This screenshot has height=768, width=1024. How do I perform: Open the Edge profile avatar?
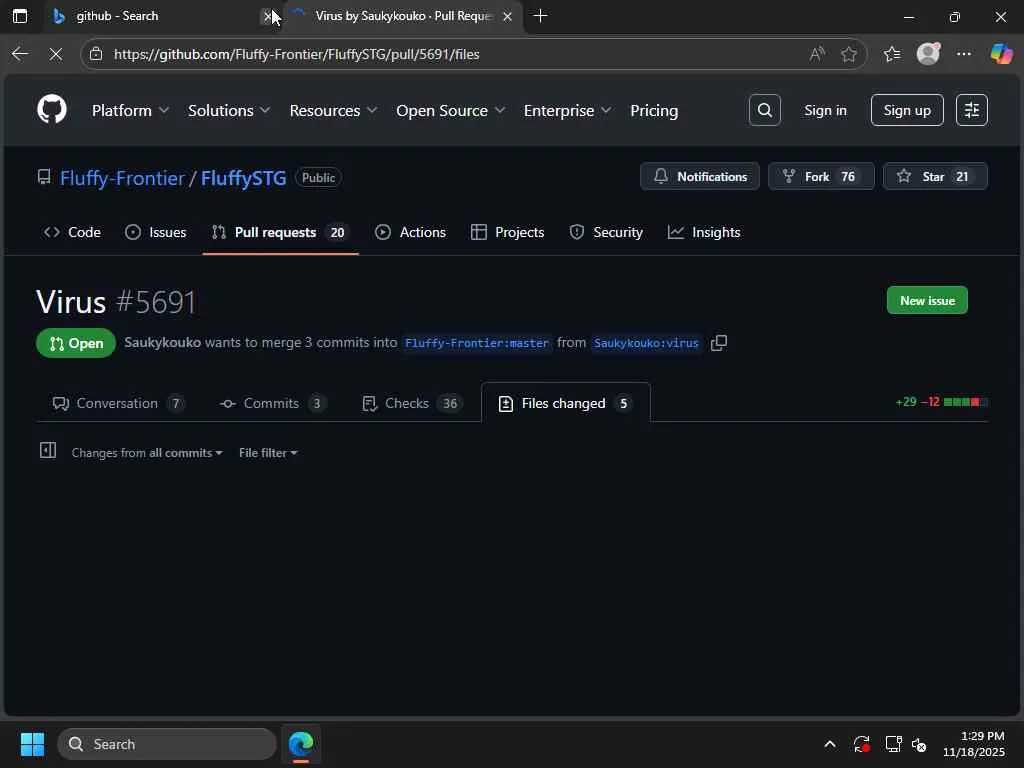pos(928,54)
